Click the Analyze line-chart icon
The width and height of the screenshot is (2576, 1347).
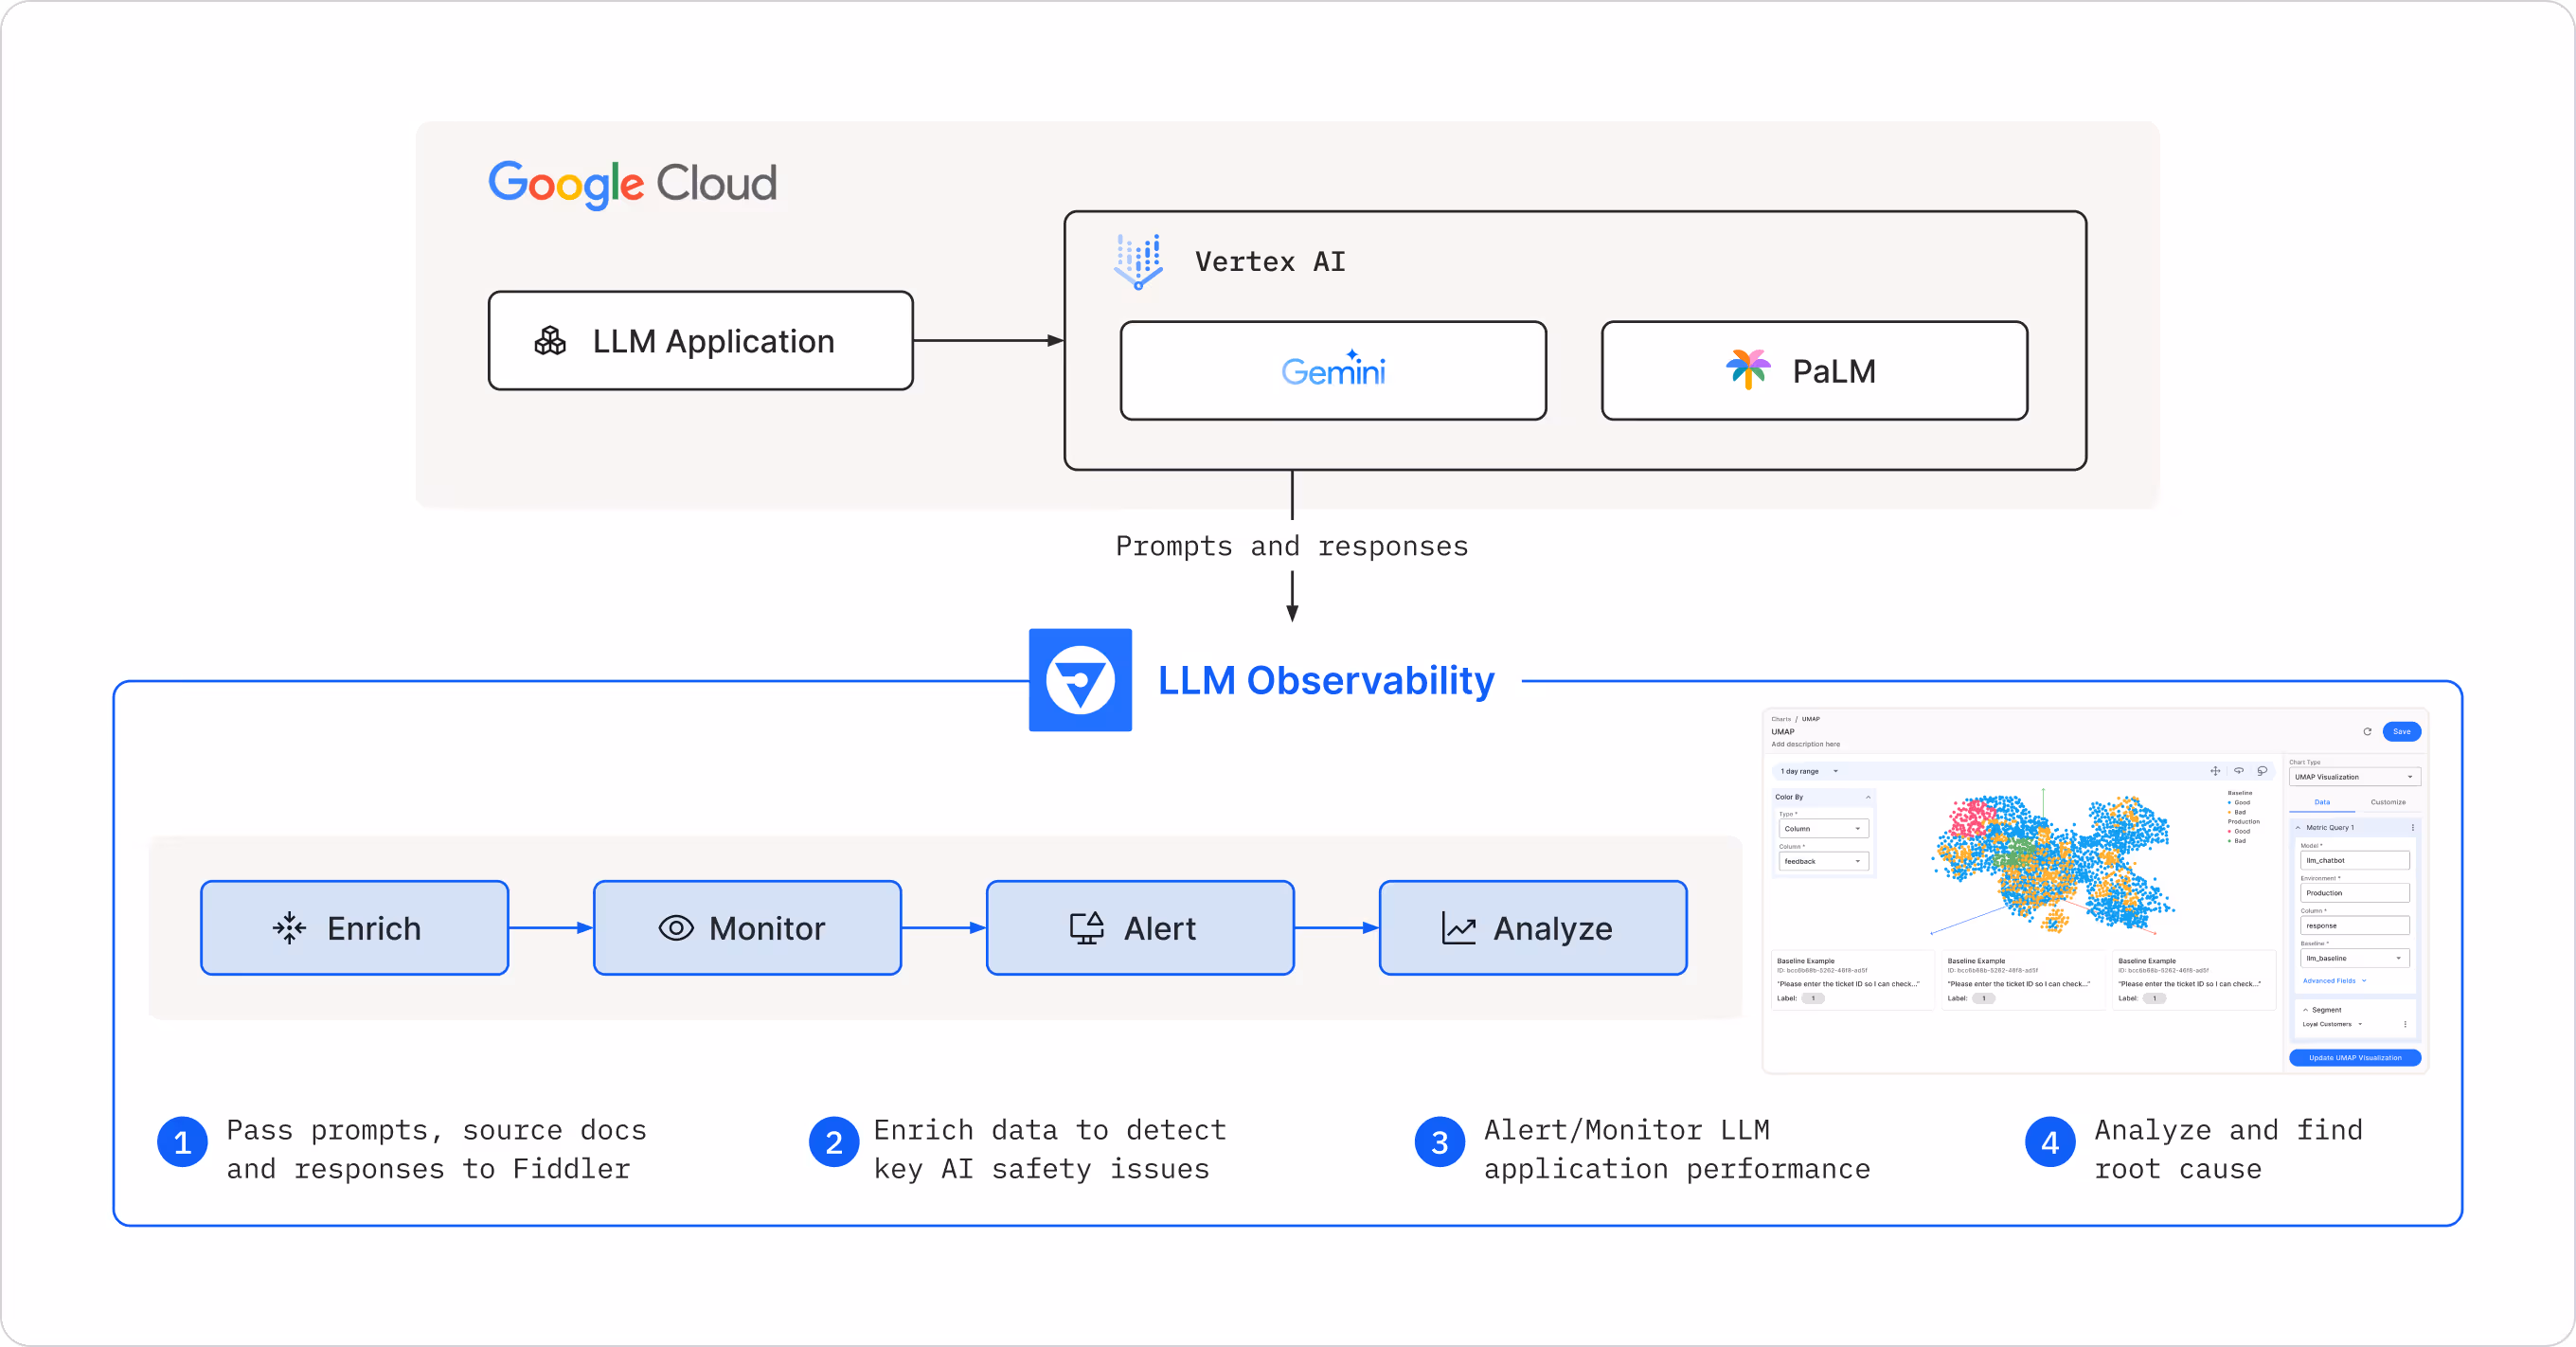click(x=1459, y=928)
